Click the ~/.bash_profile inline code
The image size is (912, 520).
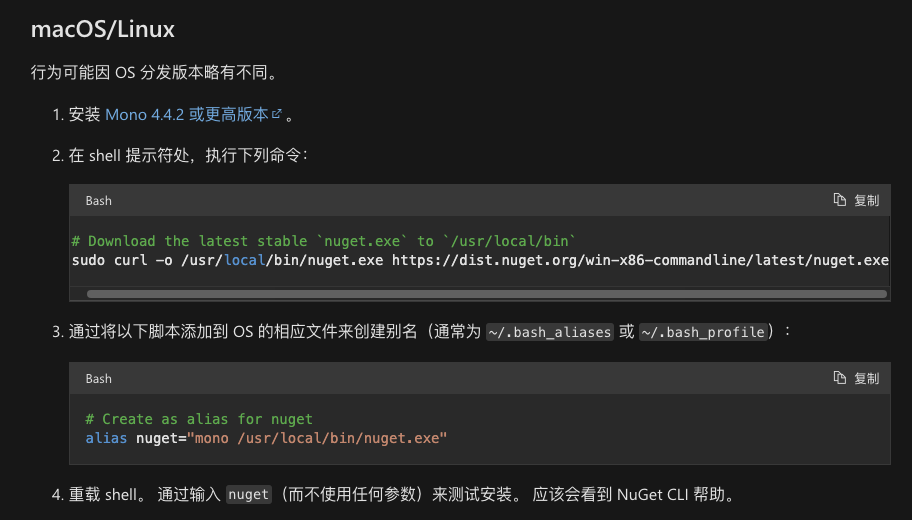coord(702,332)
